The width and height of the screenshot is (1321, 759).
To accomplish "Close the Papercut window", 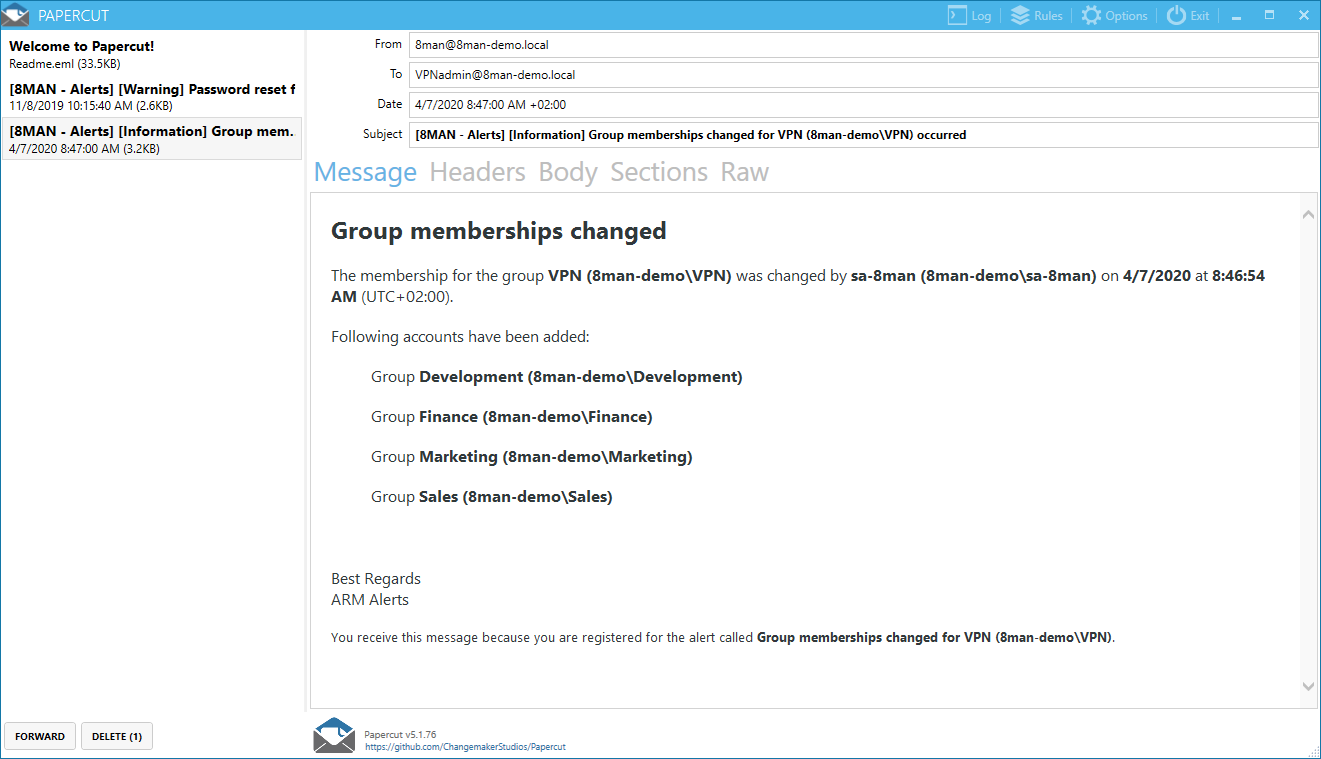I will coord(1303,15).
